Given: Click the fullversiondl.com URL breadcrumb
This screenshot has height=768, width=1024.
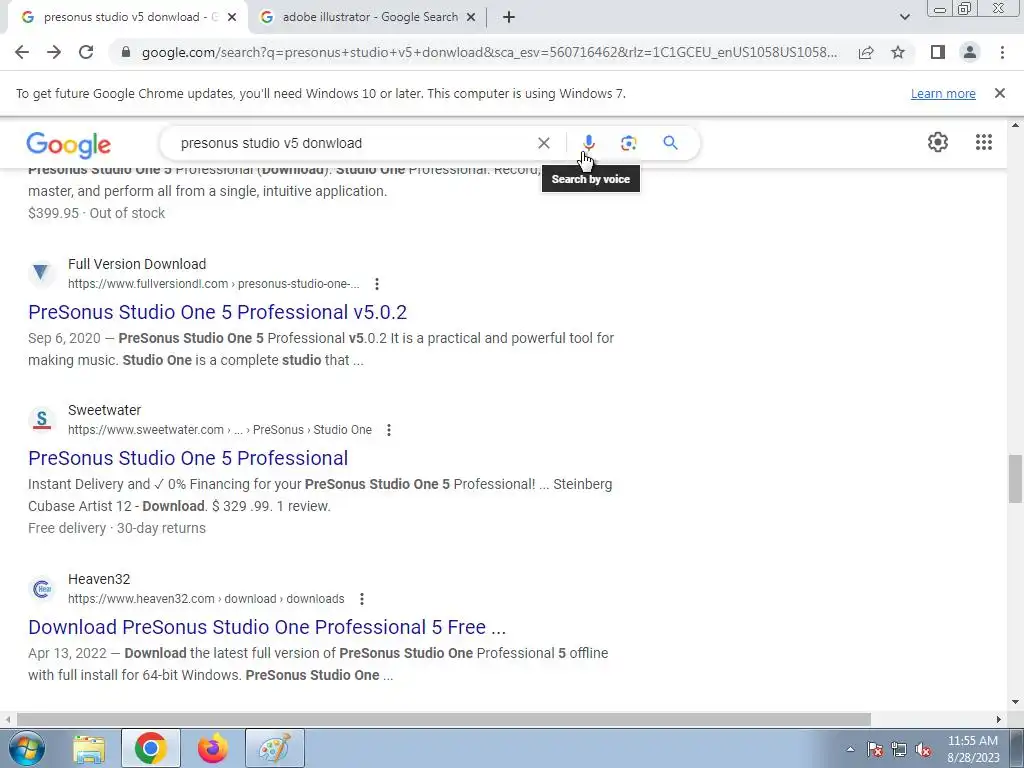Looking at the screenshot, I should point(214,284).
